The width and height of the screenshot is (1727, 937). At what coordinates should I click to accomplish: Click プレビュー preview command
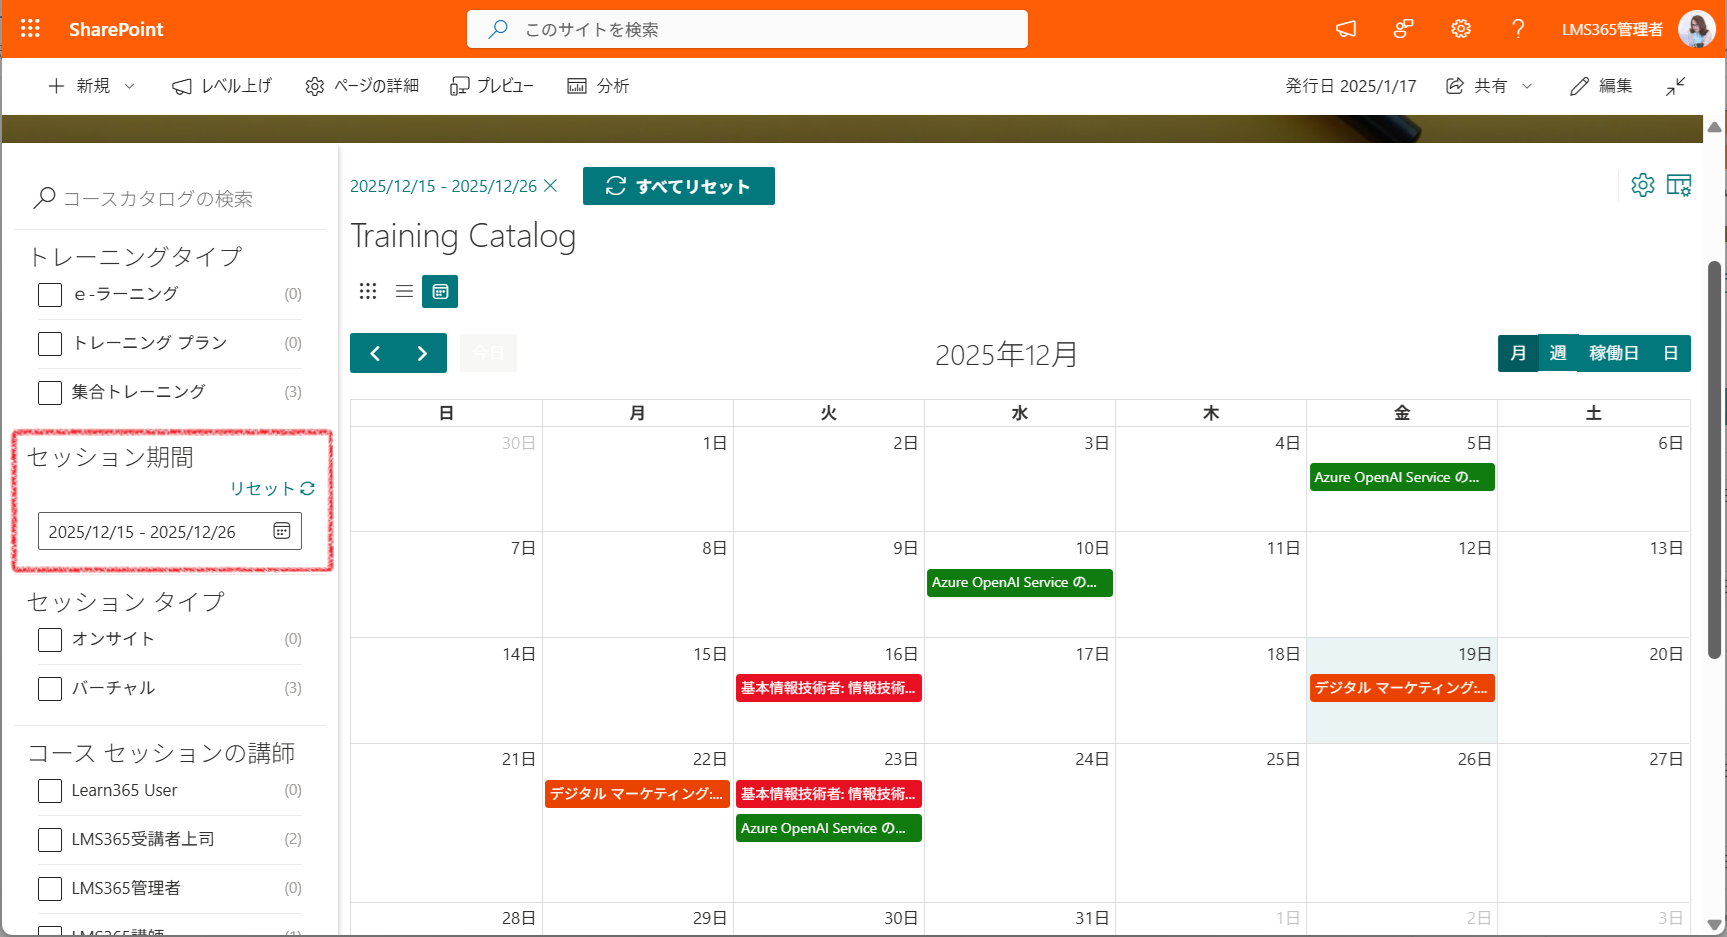tap(492, 86)
